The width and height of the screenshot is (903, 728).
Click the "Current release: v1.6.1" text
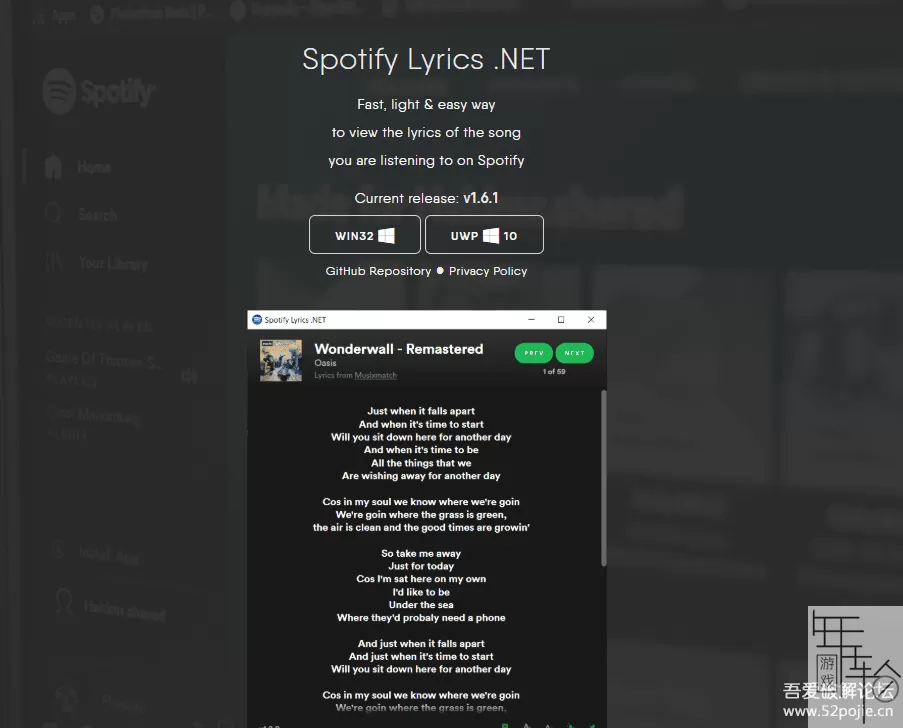[426, 198]
